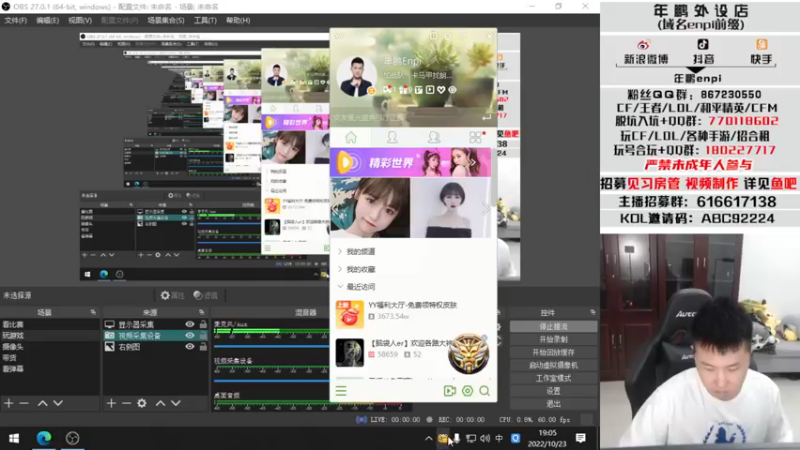Pop out the Controls dock panel
This screenshot has width=800, height=450.
592,312
